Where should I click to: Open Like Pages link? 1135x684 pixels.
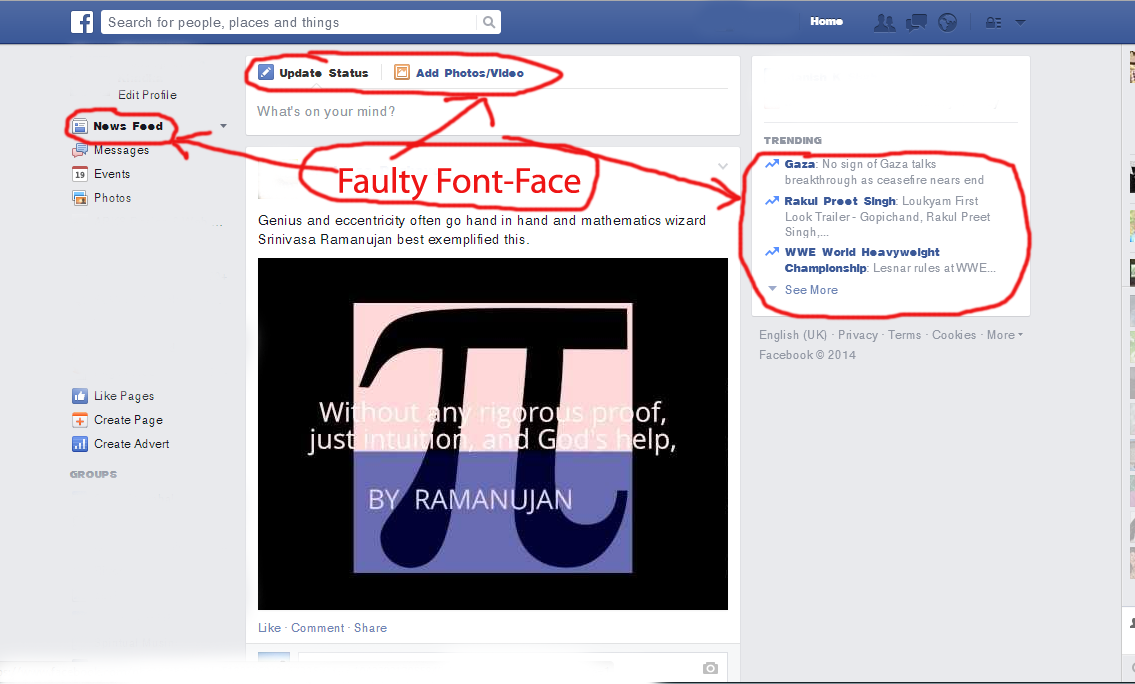(124, 396)
